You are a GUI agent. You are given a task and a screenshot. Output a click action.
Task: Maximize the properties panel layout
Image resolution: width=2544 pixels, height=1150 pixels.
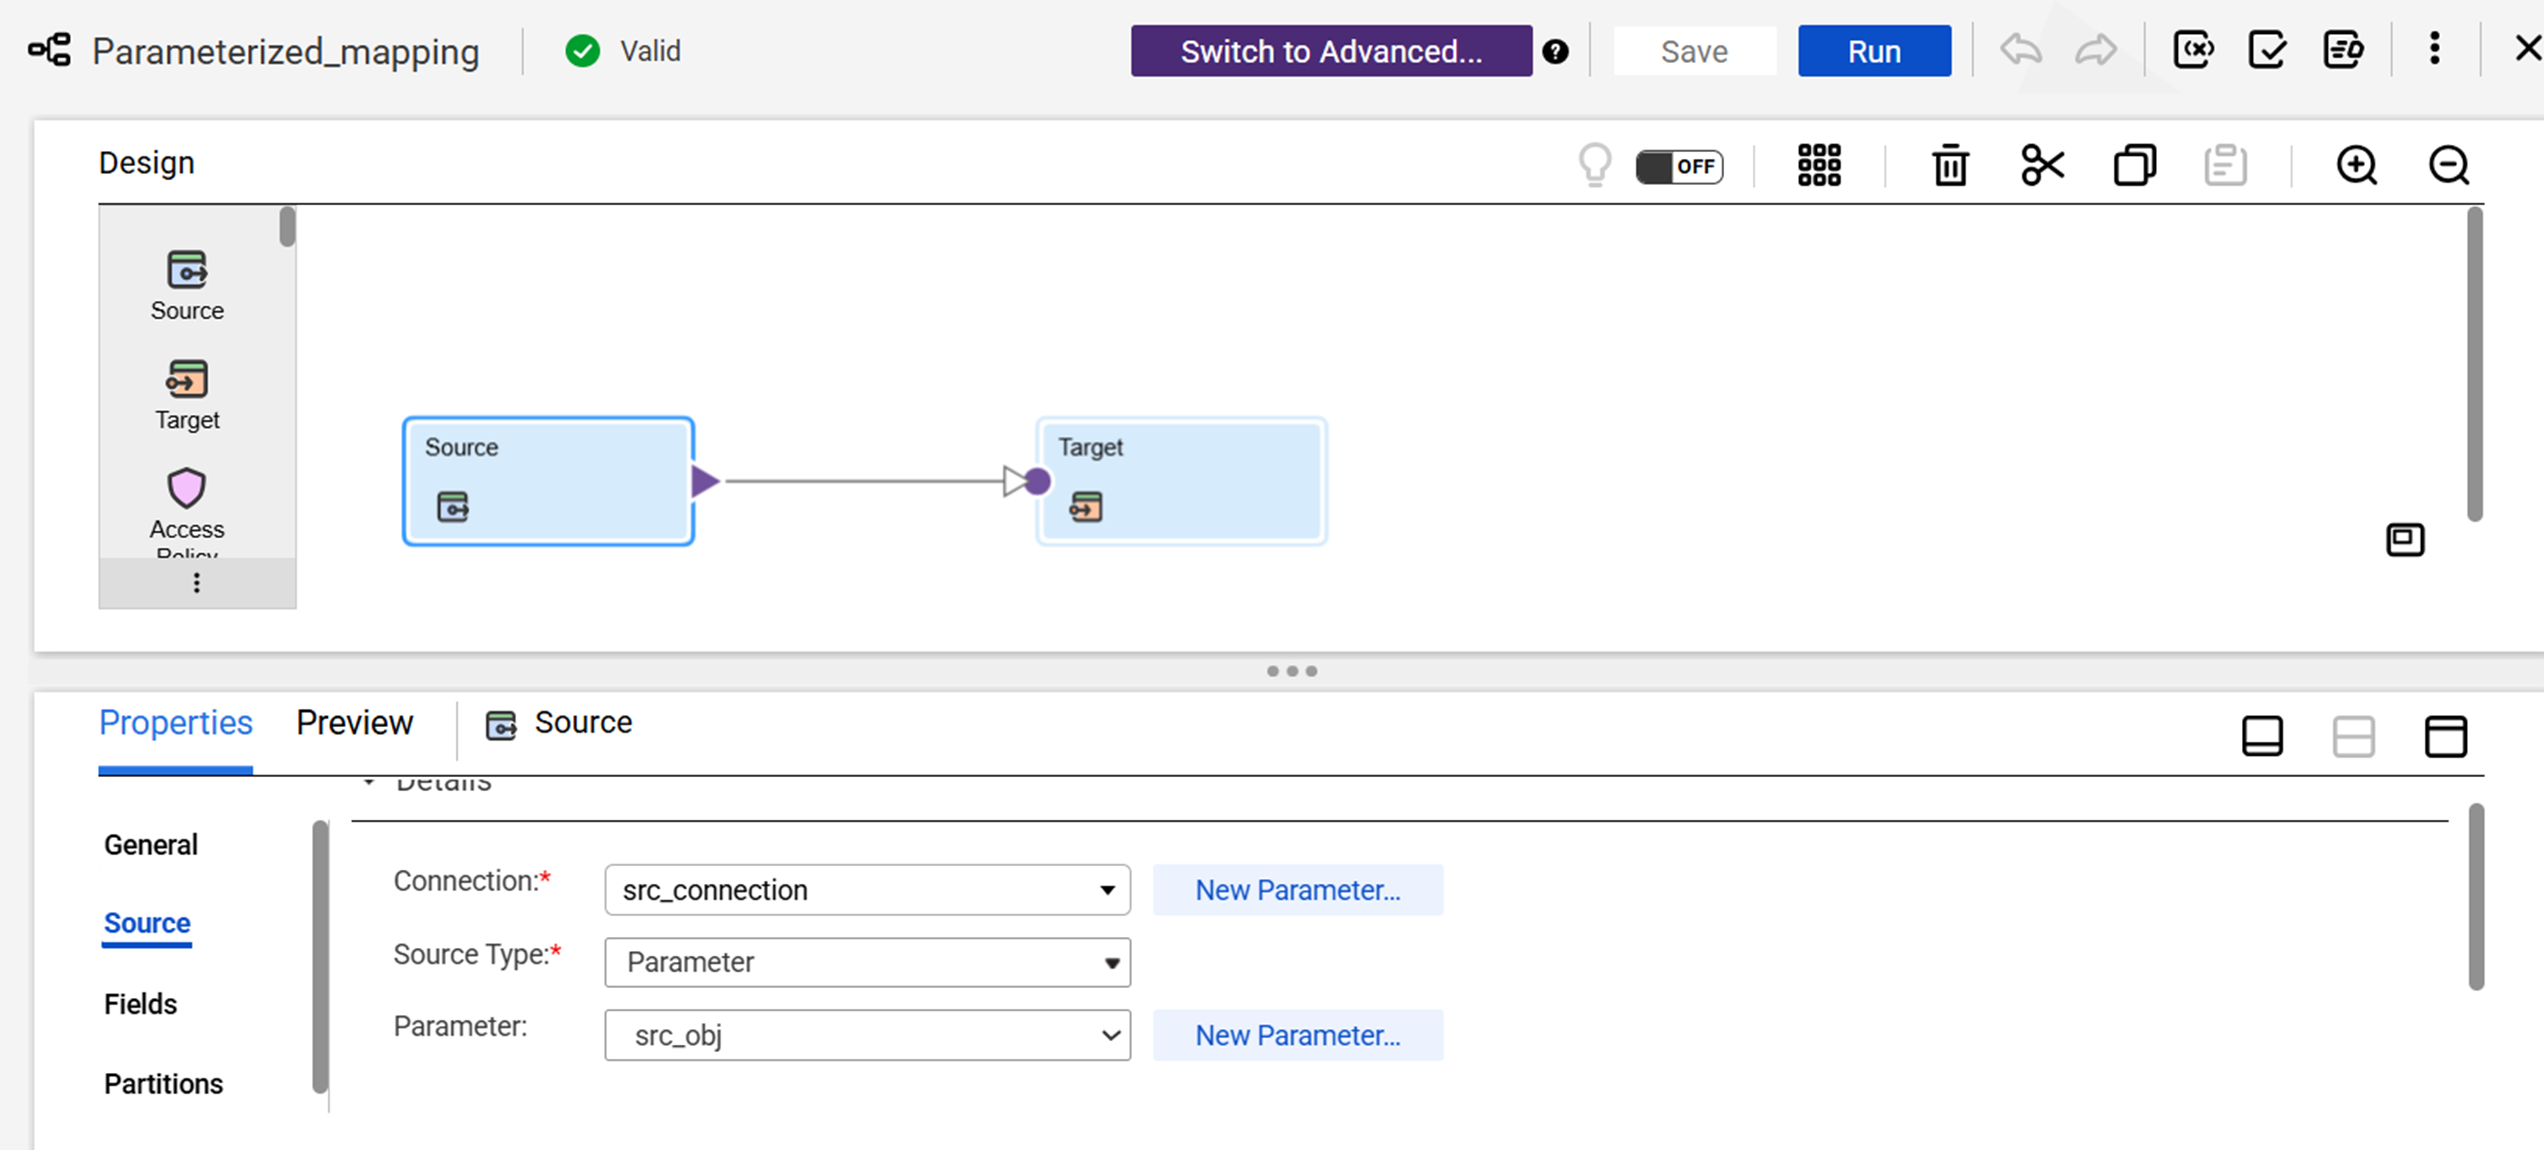coord(2446,736)
